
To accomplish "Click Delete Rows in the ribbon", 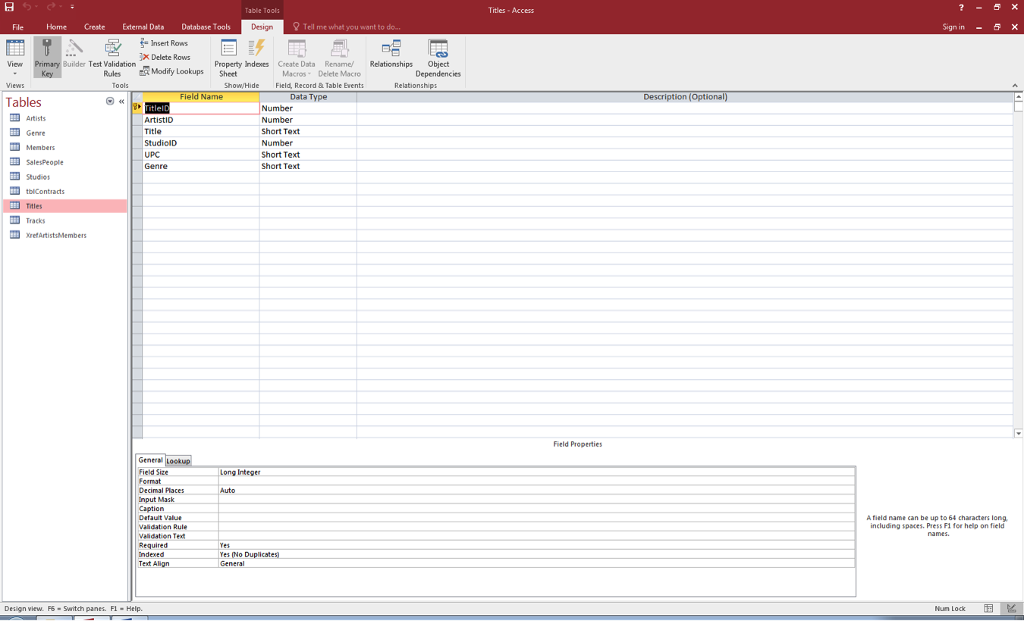I will 165,57.
